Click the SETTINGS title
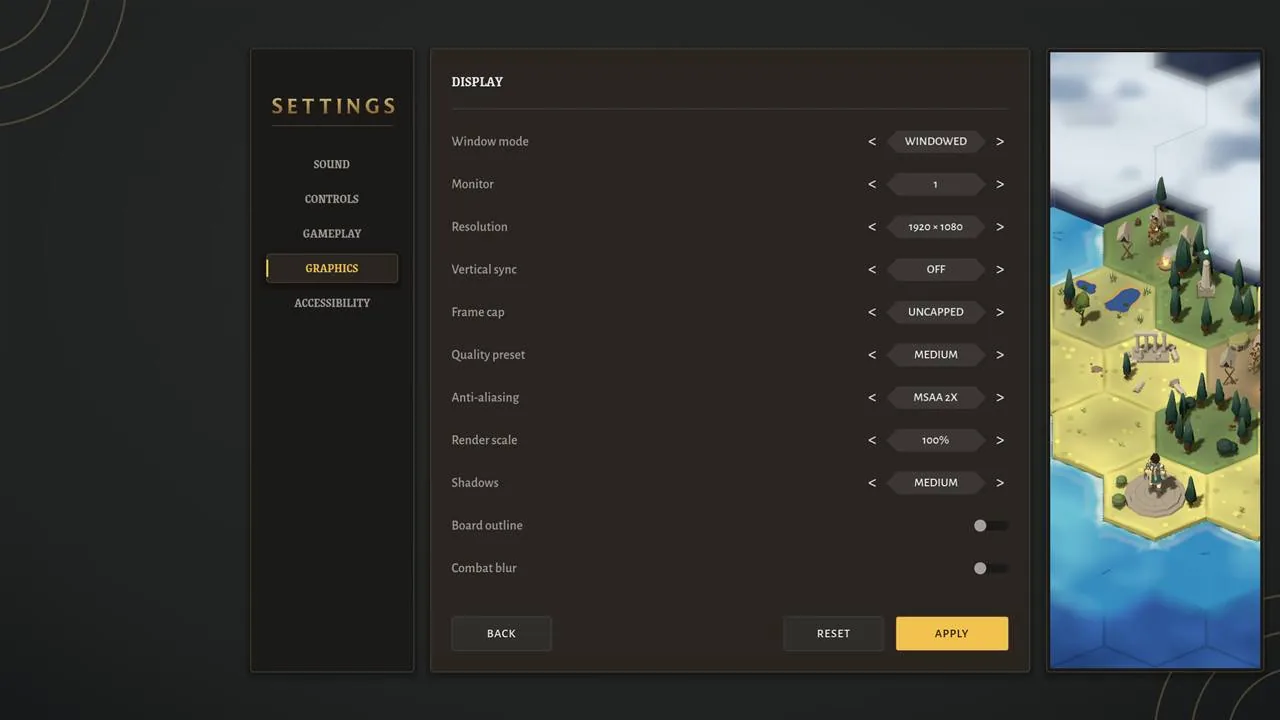1280x720 pixels. 333,106
